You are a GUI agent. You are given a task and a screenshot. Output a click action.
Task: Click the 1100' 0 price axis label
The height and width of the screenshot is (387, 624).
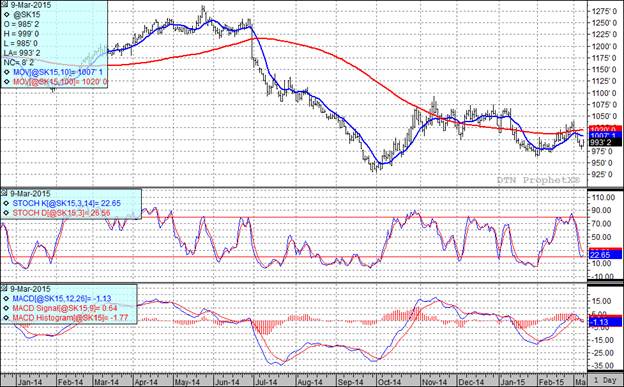coord(604,93)
